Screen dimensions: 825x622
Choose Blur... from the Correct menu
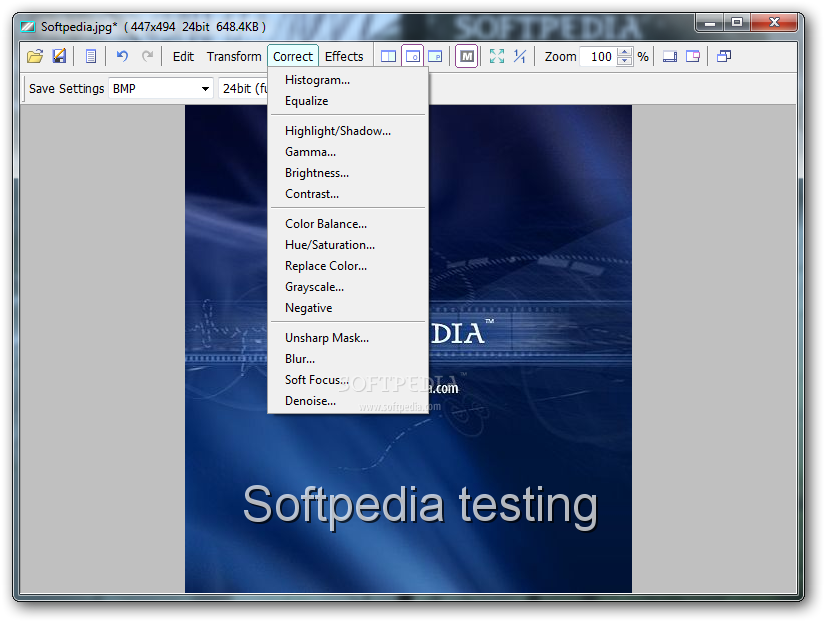click(x=348, y=359)
